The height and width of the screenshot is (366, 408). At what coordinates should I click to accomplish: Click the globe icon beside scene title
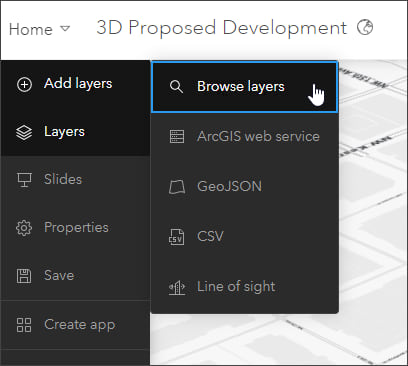(365, 27)
